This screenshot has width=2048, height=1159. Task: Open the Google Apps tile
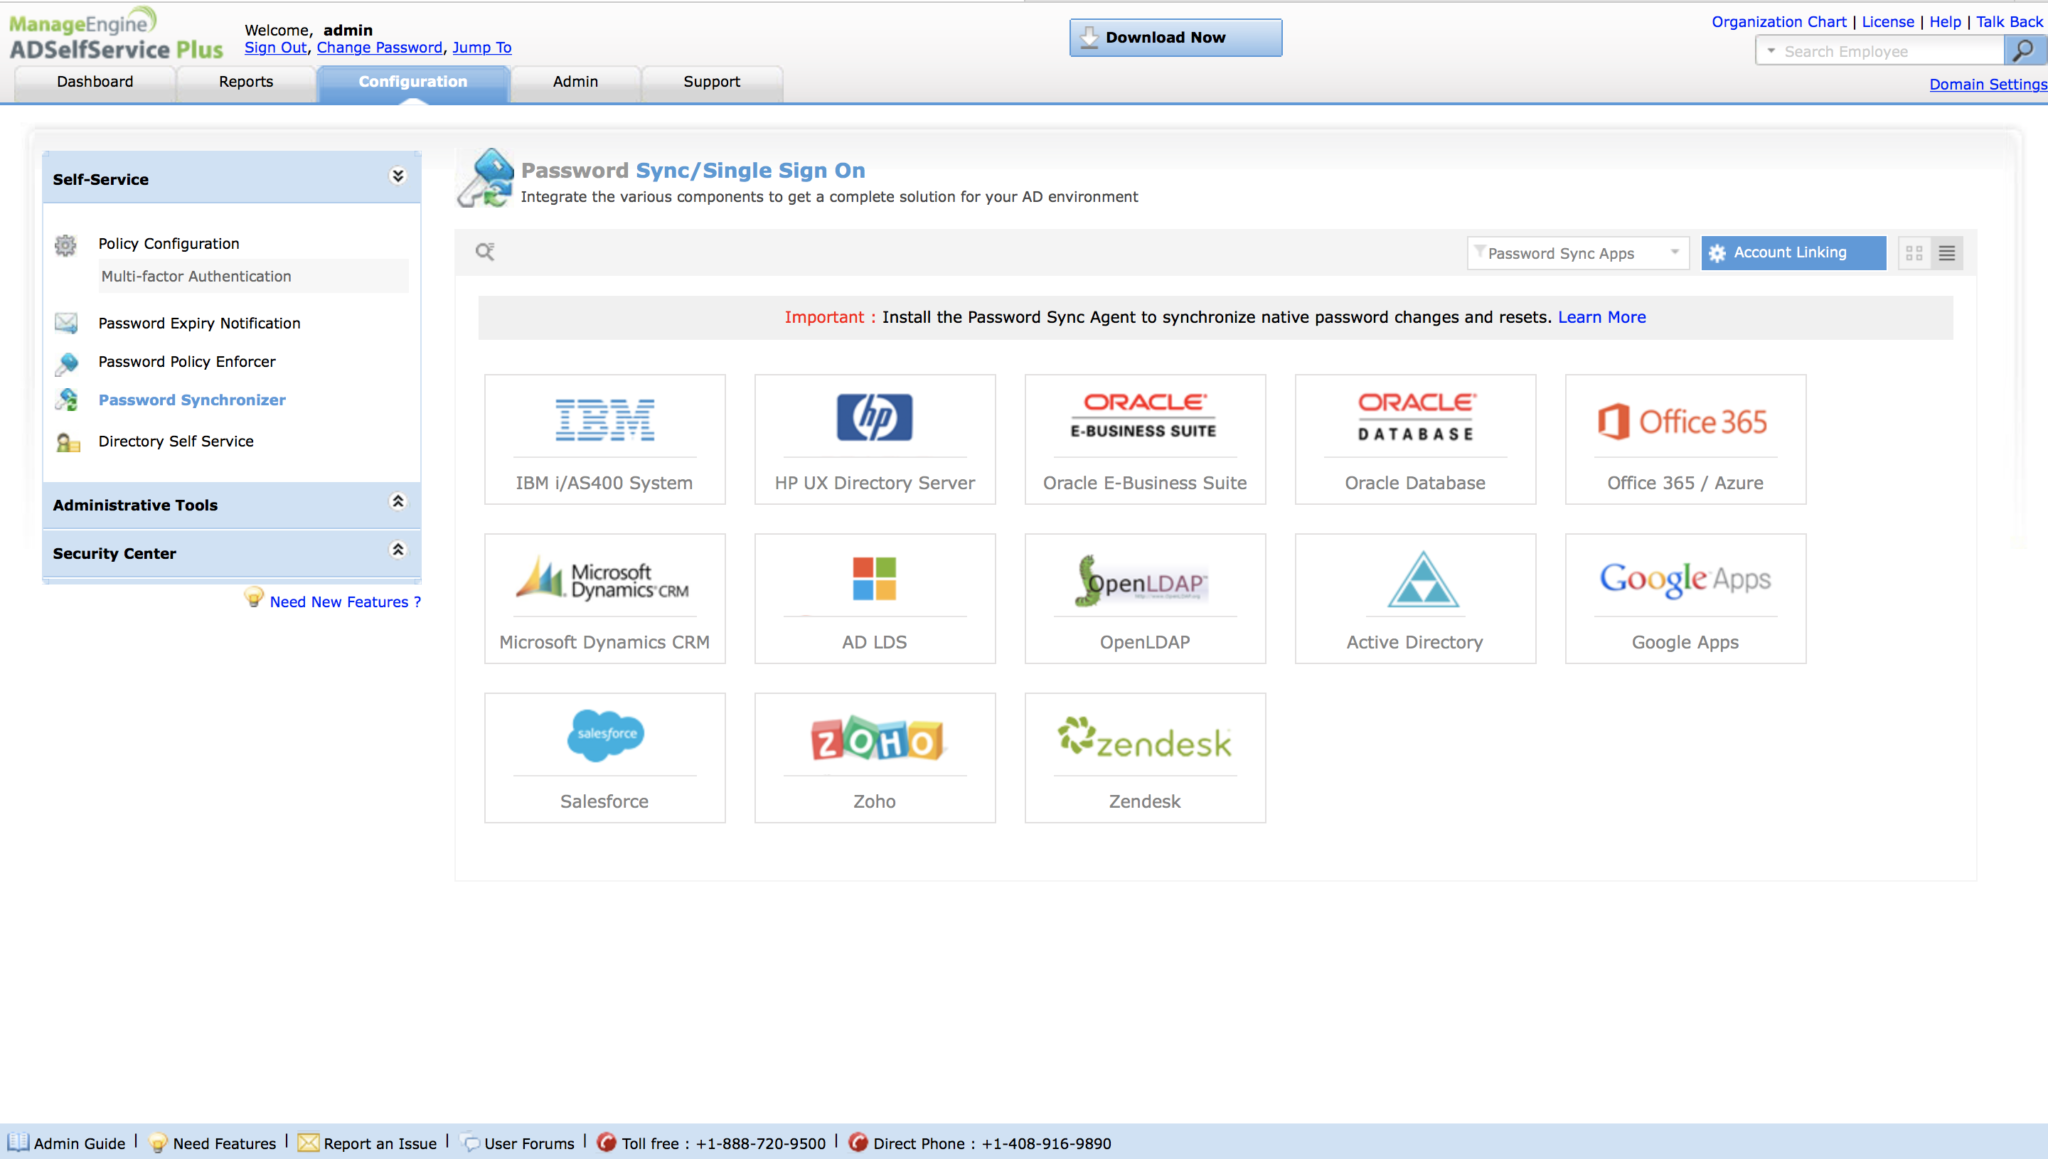[1685, 598]
